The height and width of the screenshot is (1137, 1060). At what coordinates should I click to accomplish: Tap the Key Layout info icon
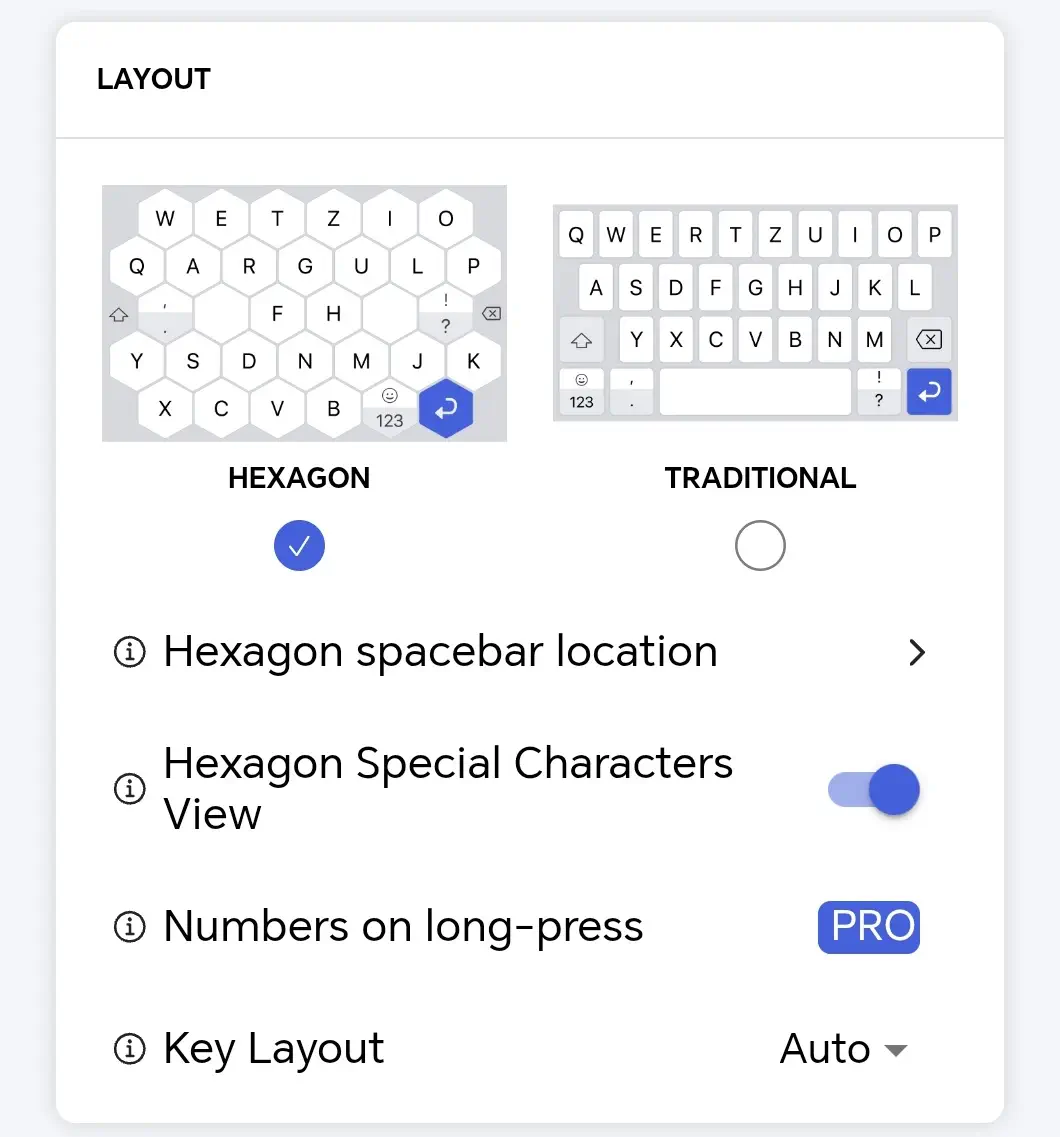point(130,1049)
